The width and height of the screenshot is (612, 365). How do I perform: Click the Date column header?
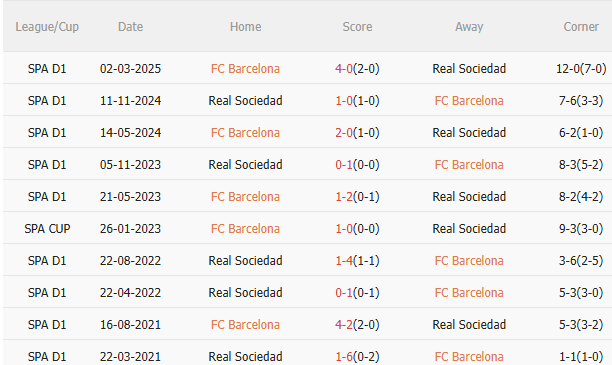(x=130, y=27)
